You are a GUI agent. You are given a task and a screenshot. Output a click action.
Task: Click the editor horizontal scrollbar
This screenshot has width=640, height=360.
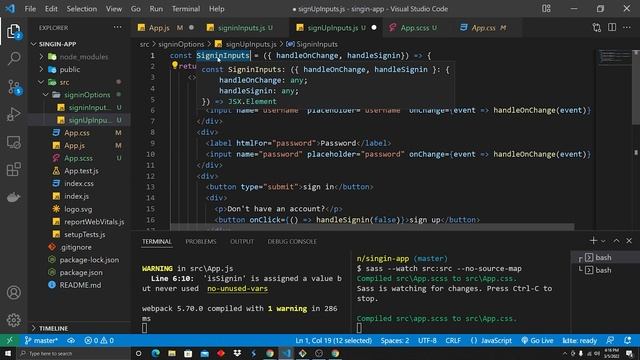tap(372, 227)
